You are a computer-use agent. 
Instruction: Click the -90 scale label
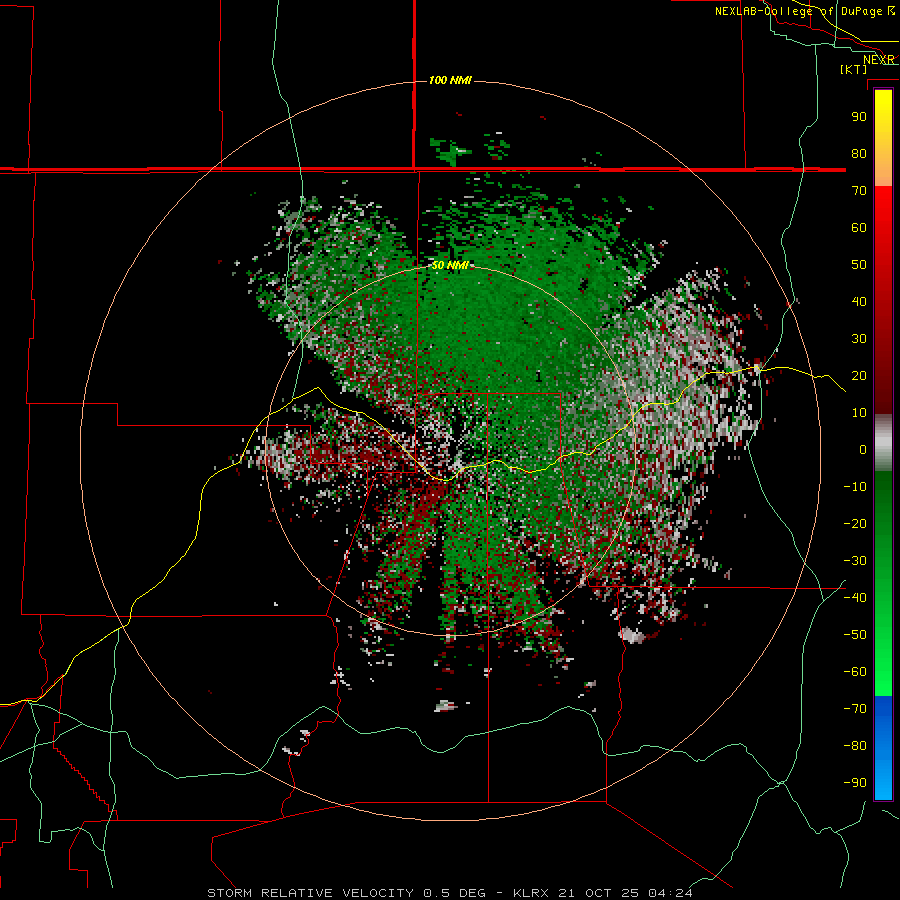tap(855, 782)
